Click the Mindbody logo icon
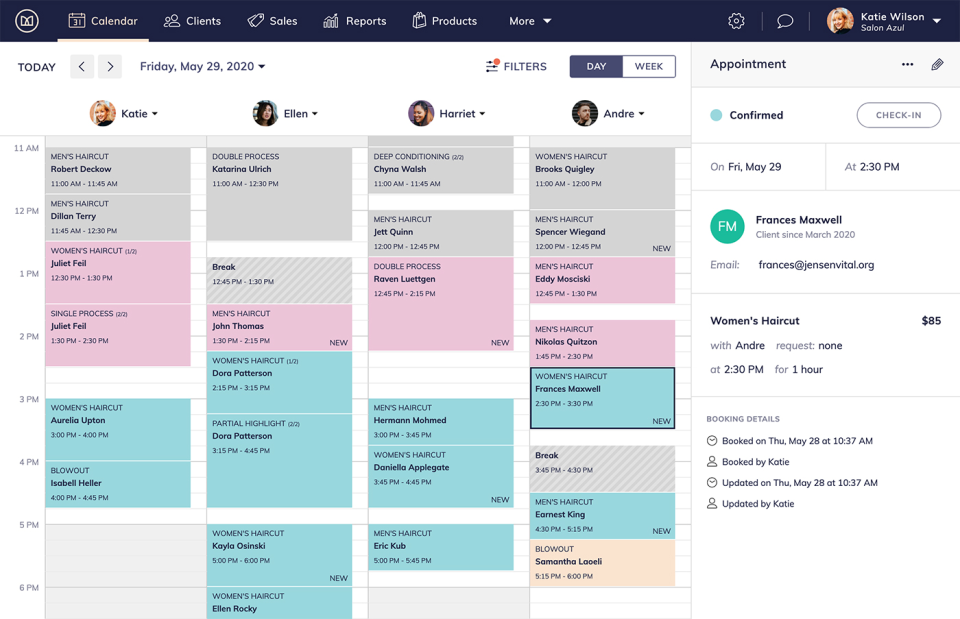The image size is (960, 619). click(x=26, y=21)
